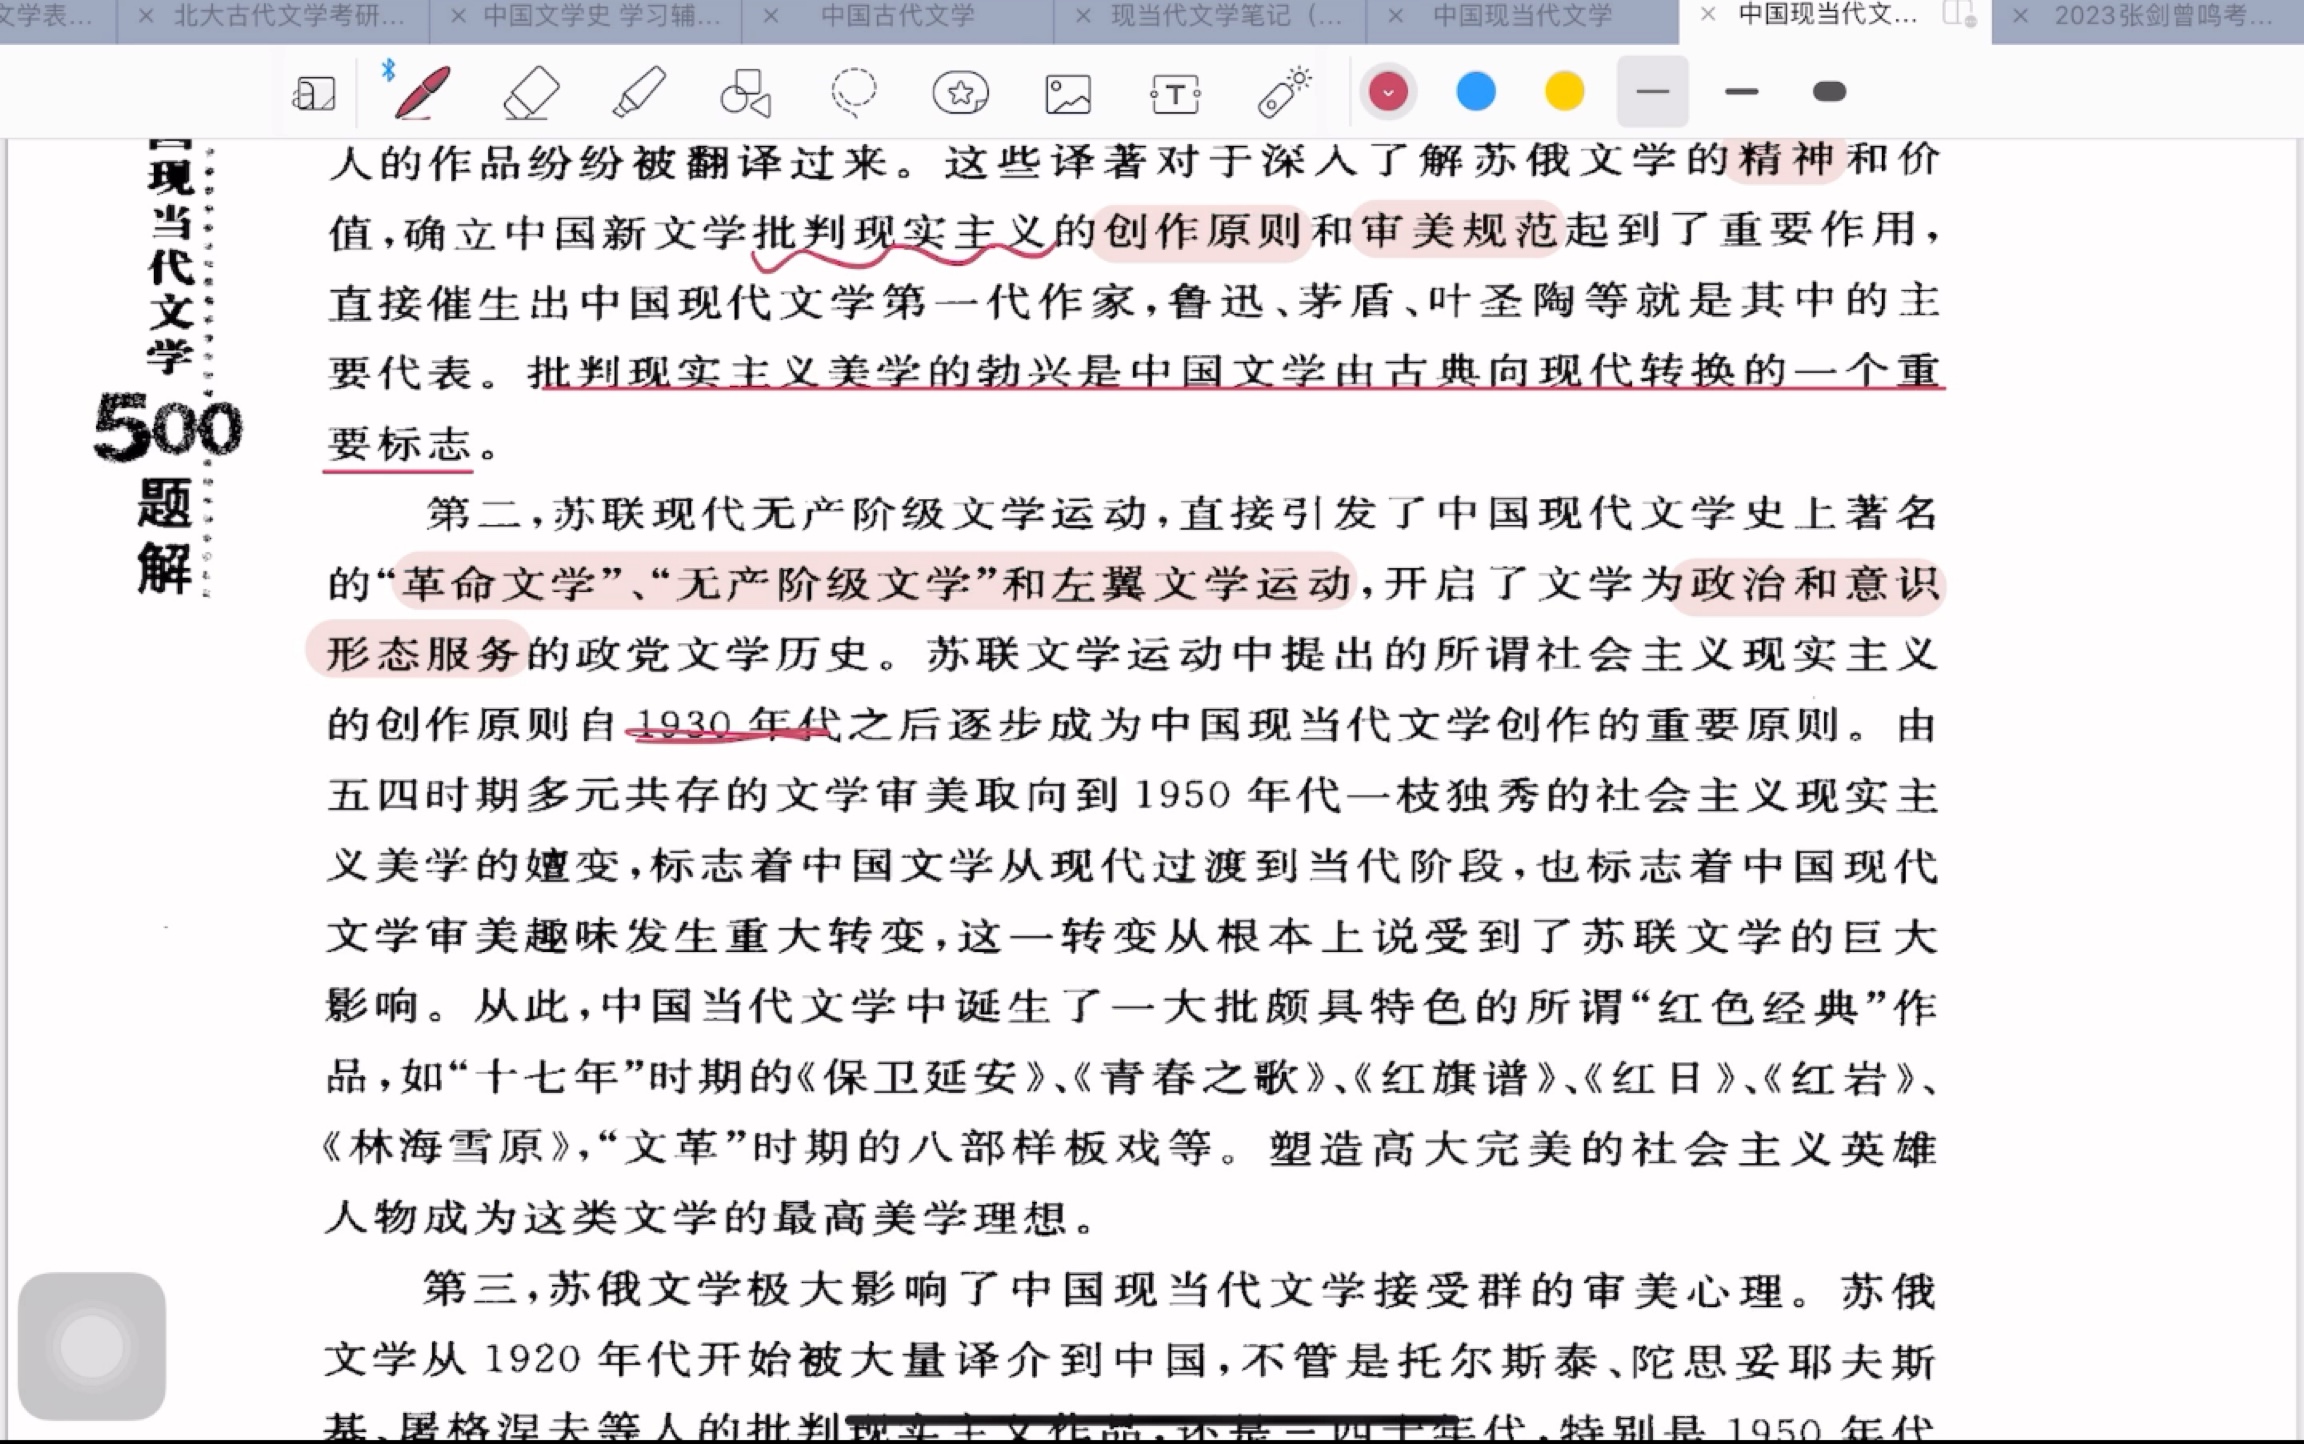Screen dimensions: 2304x1444
Task: Tap the AssistiveTouch floating button
Action: pyautogui.click(x=92, y=1346)
